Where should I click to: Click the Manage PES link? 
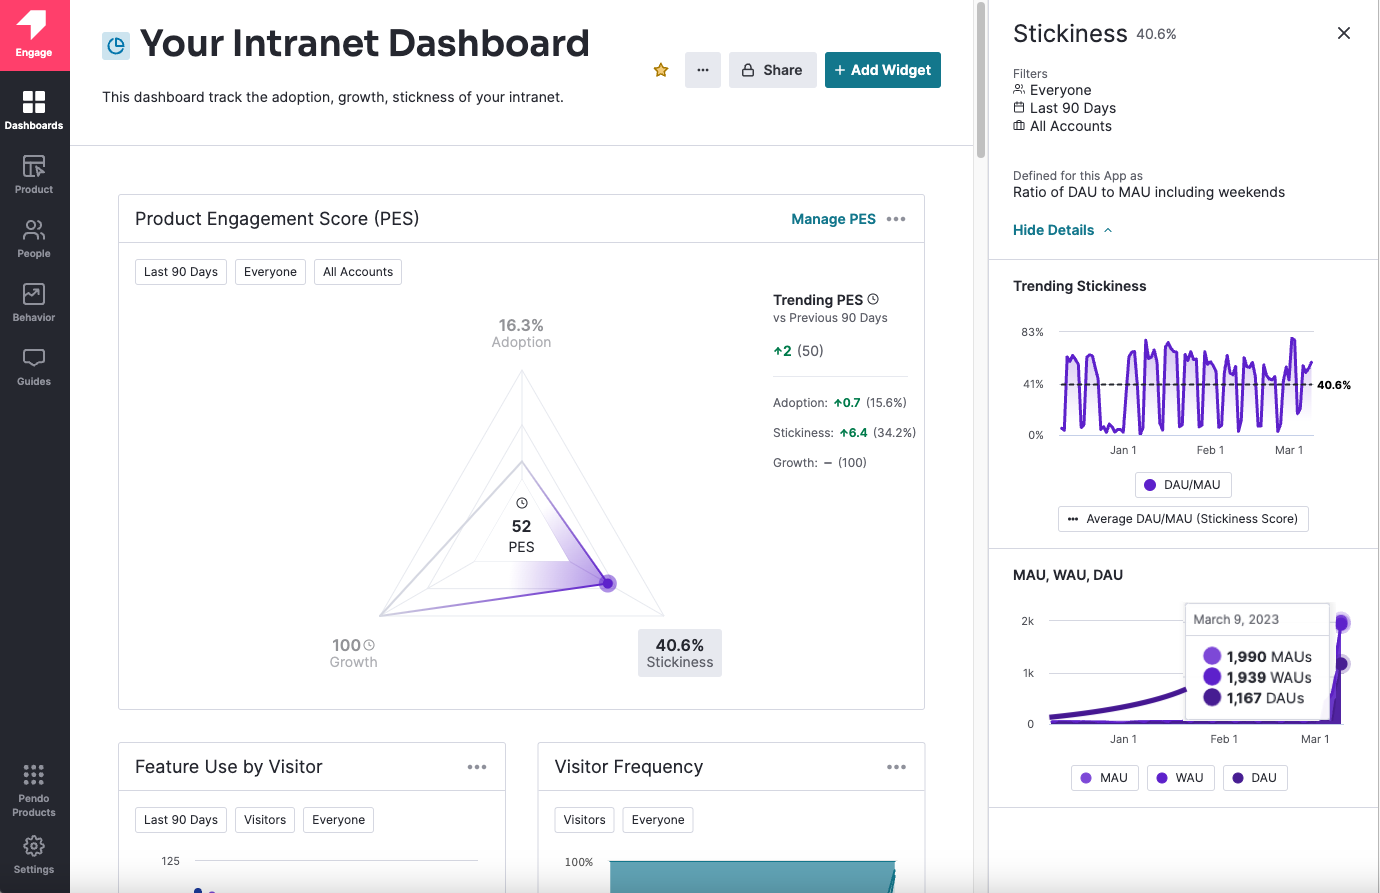click(x=833, y=219)
